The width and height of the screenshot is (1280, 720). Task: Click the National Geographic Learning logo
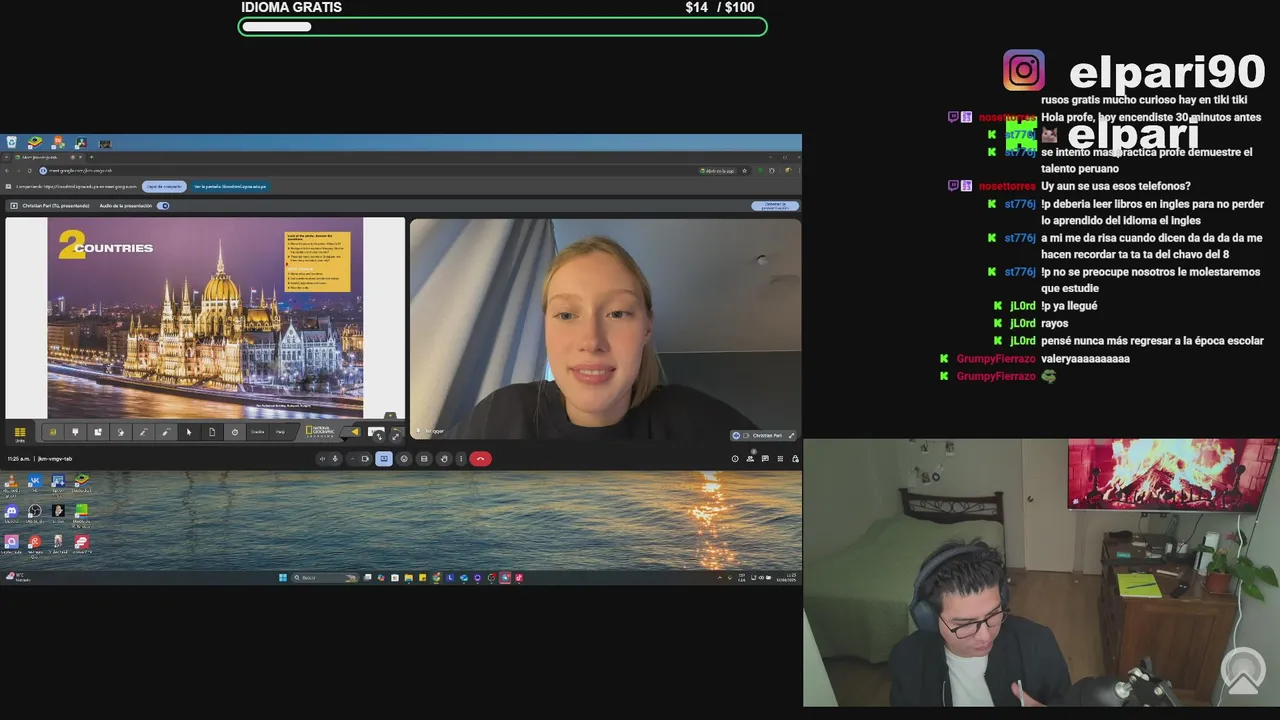pyautogui.click(x=320, y=433)
